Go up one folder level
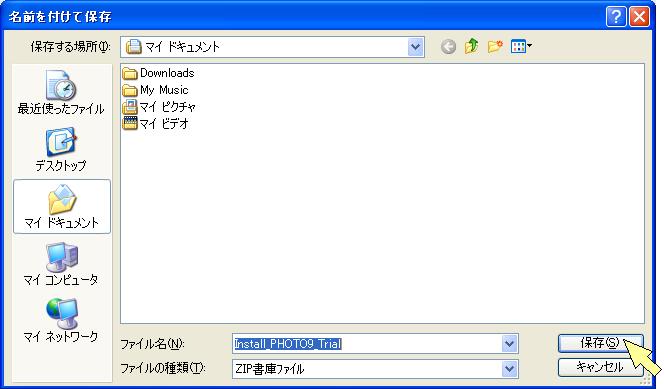This screenshot has height=389, width=664. (x=471, y=46)
